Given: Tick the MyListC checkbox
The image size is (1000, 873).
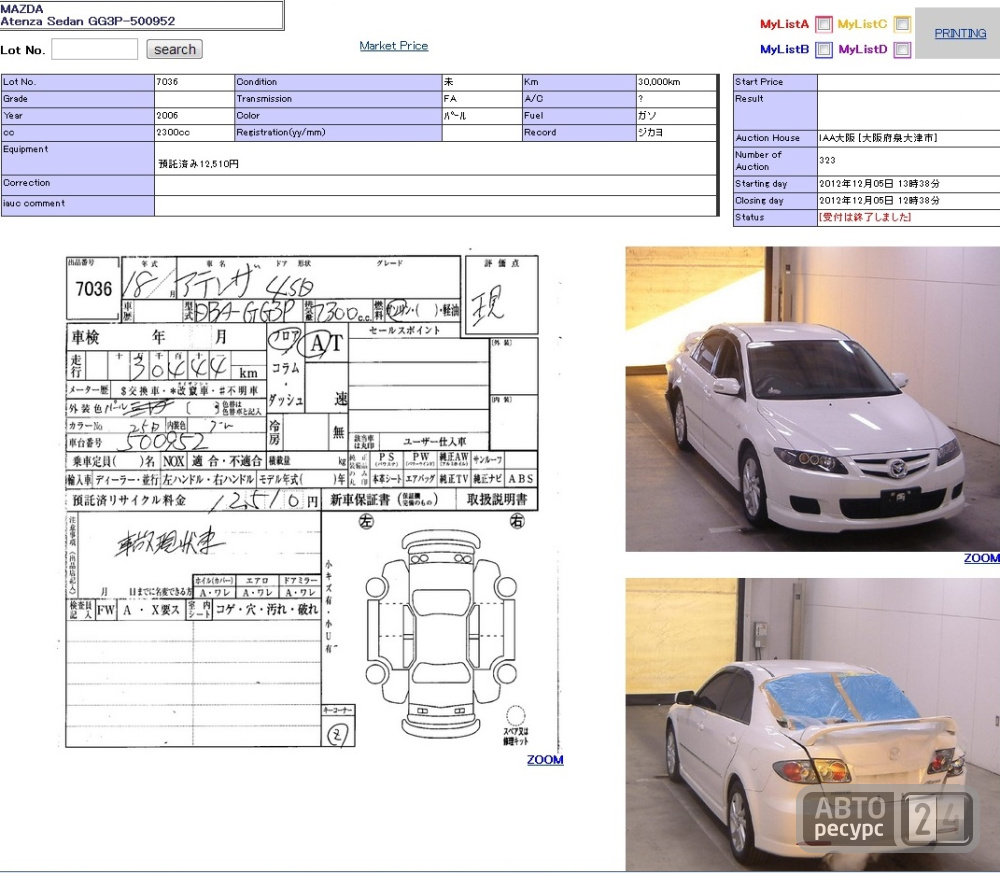Looking at the screenshot, I should 902,24.
